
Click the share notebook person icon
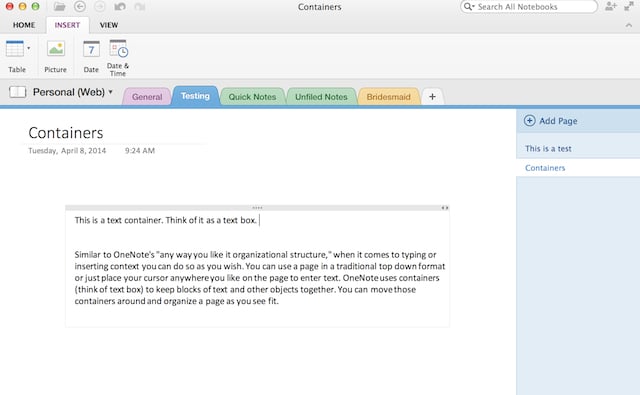point(611,6)
